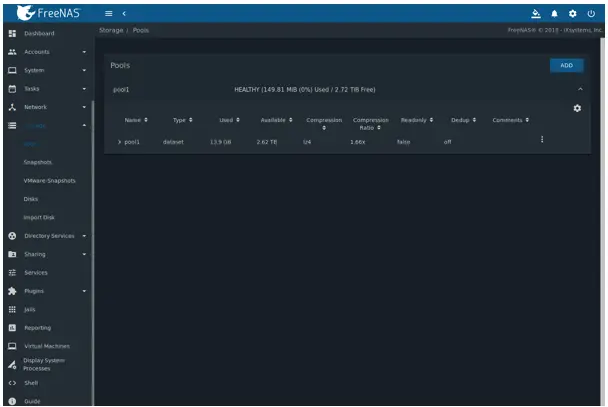The height and width of the screenshot is (407, 608).
Task: Click the 1.66x compression ratio value
Action: click(x=358, y=142)
